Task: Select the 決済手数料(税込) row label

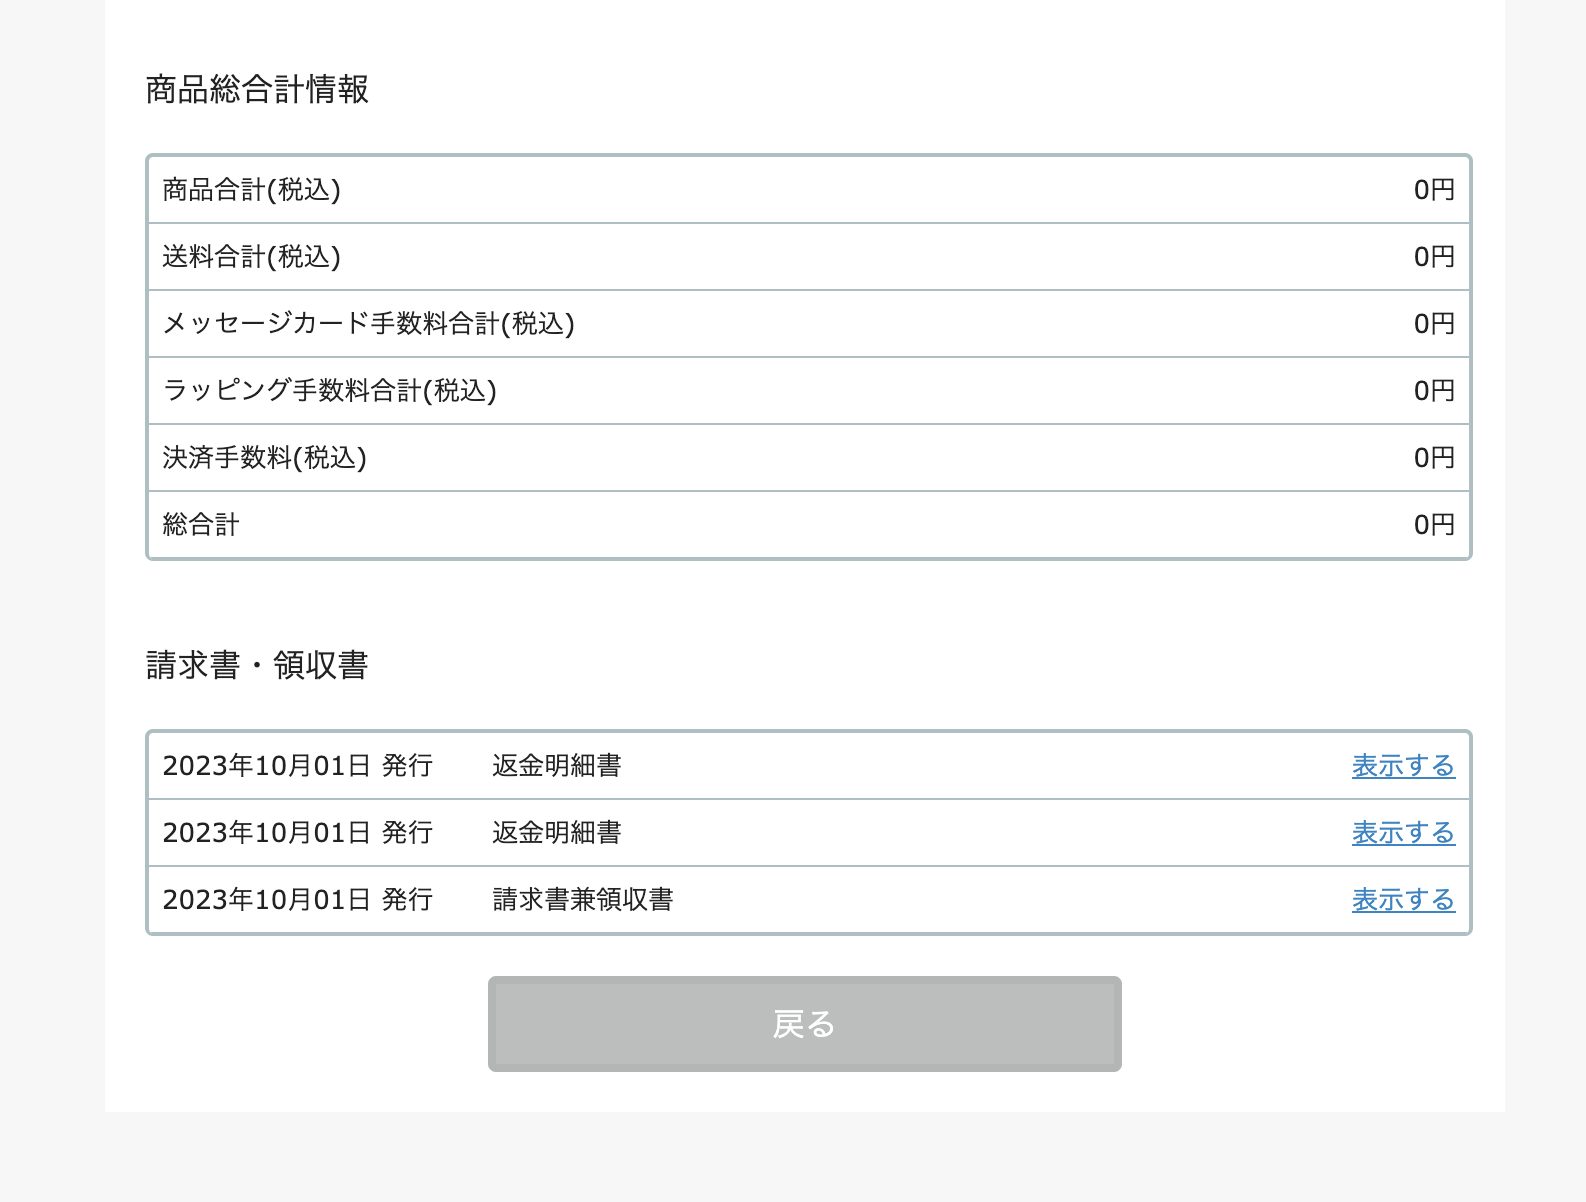Action: tap(264, 458)
